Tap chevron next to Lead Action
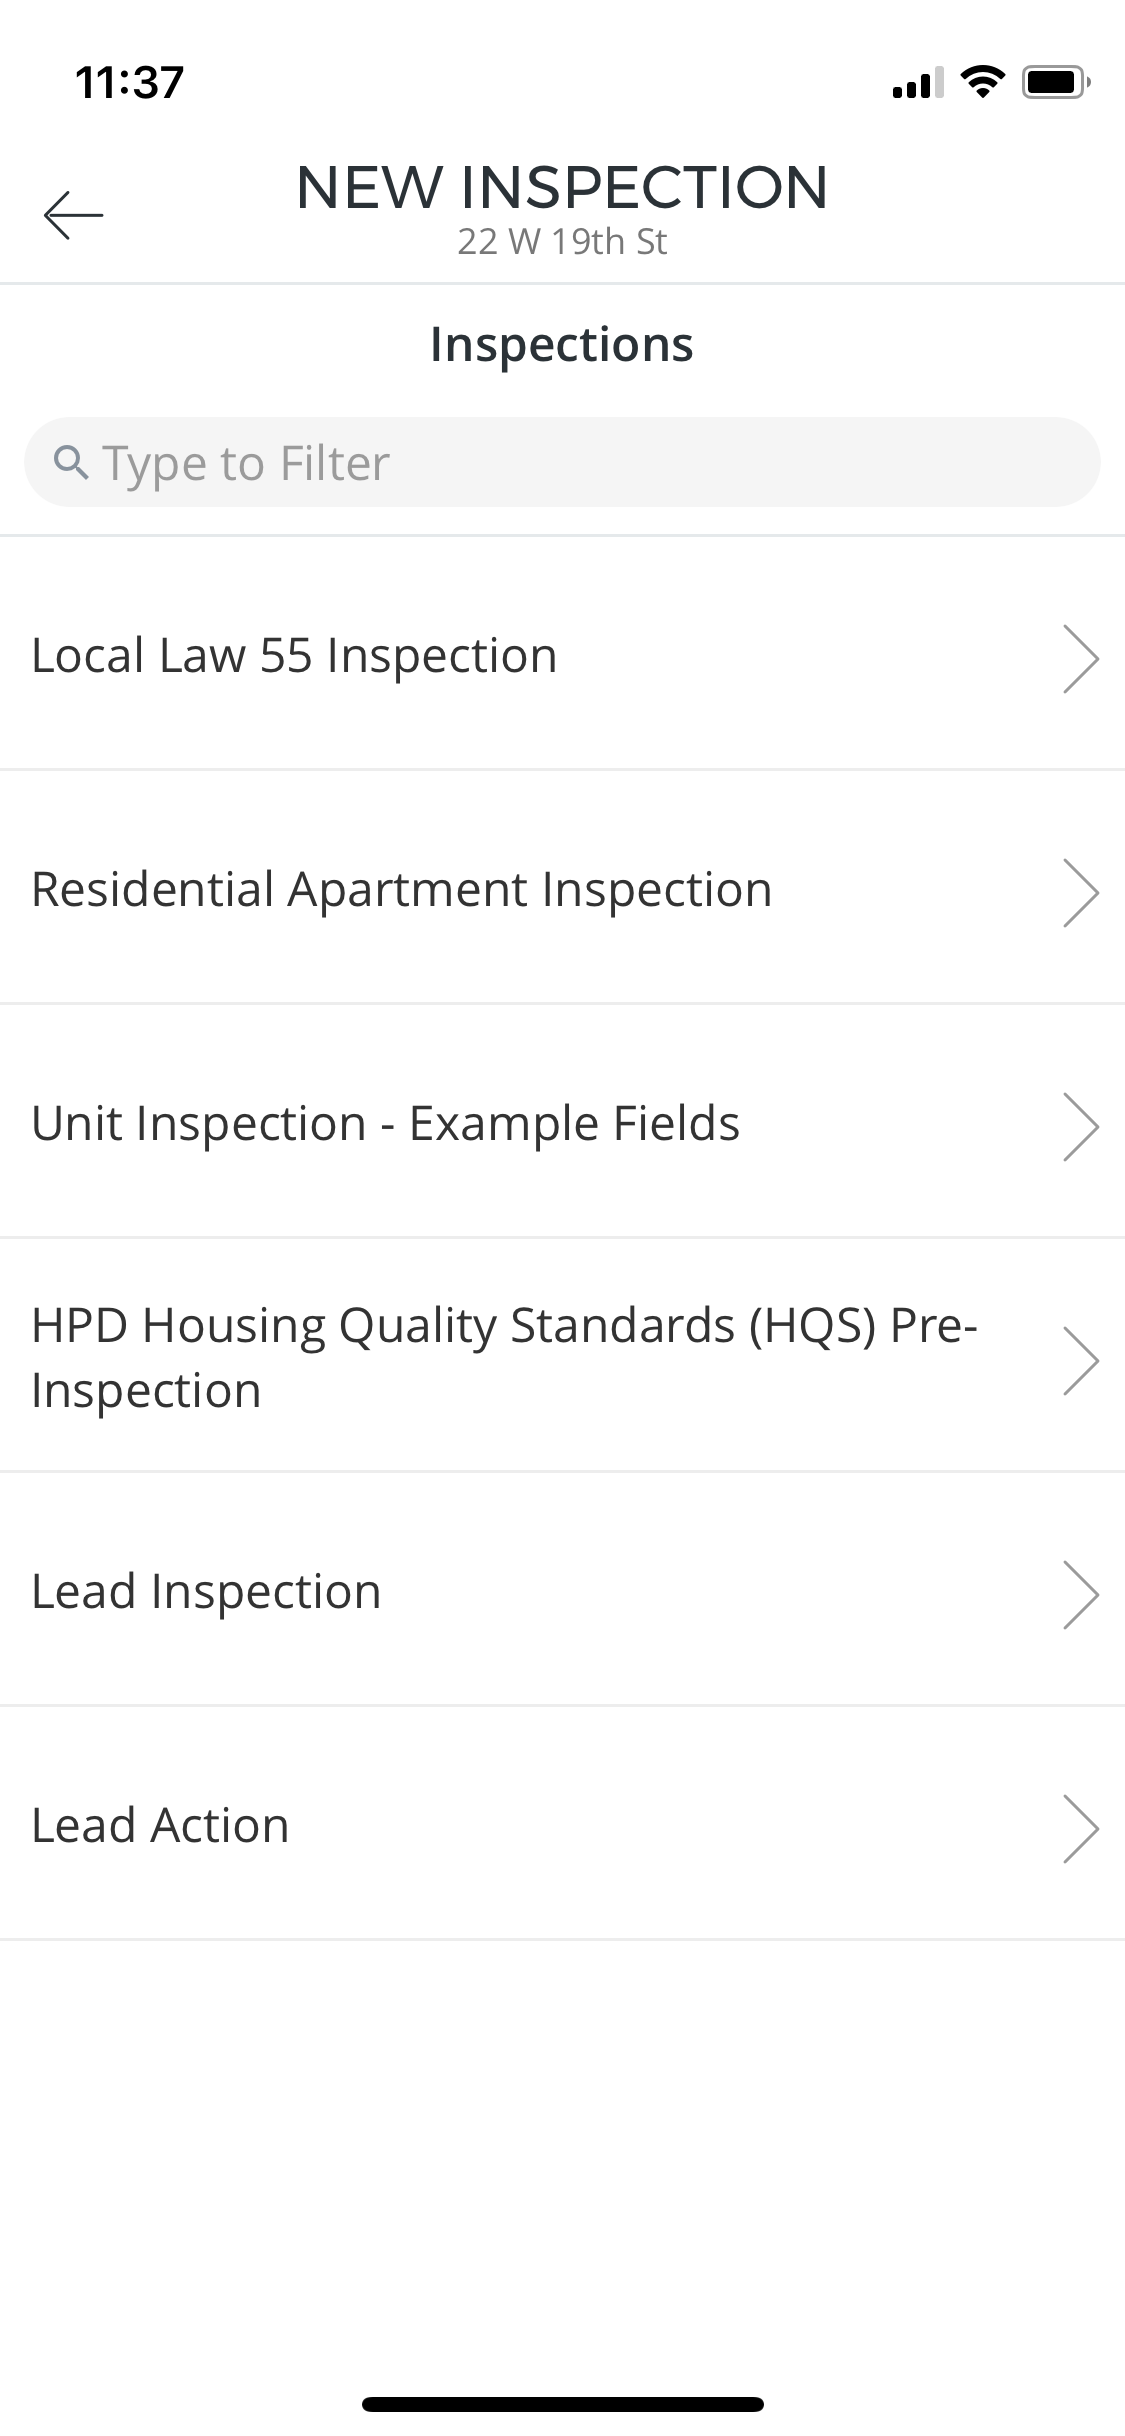Image resolution: width=1125 pixels, height=2436 pixels. [x=1080, y=1828]
